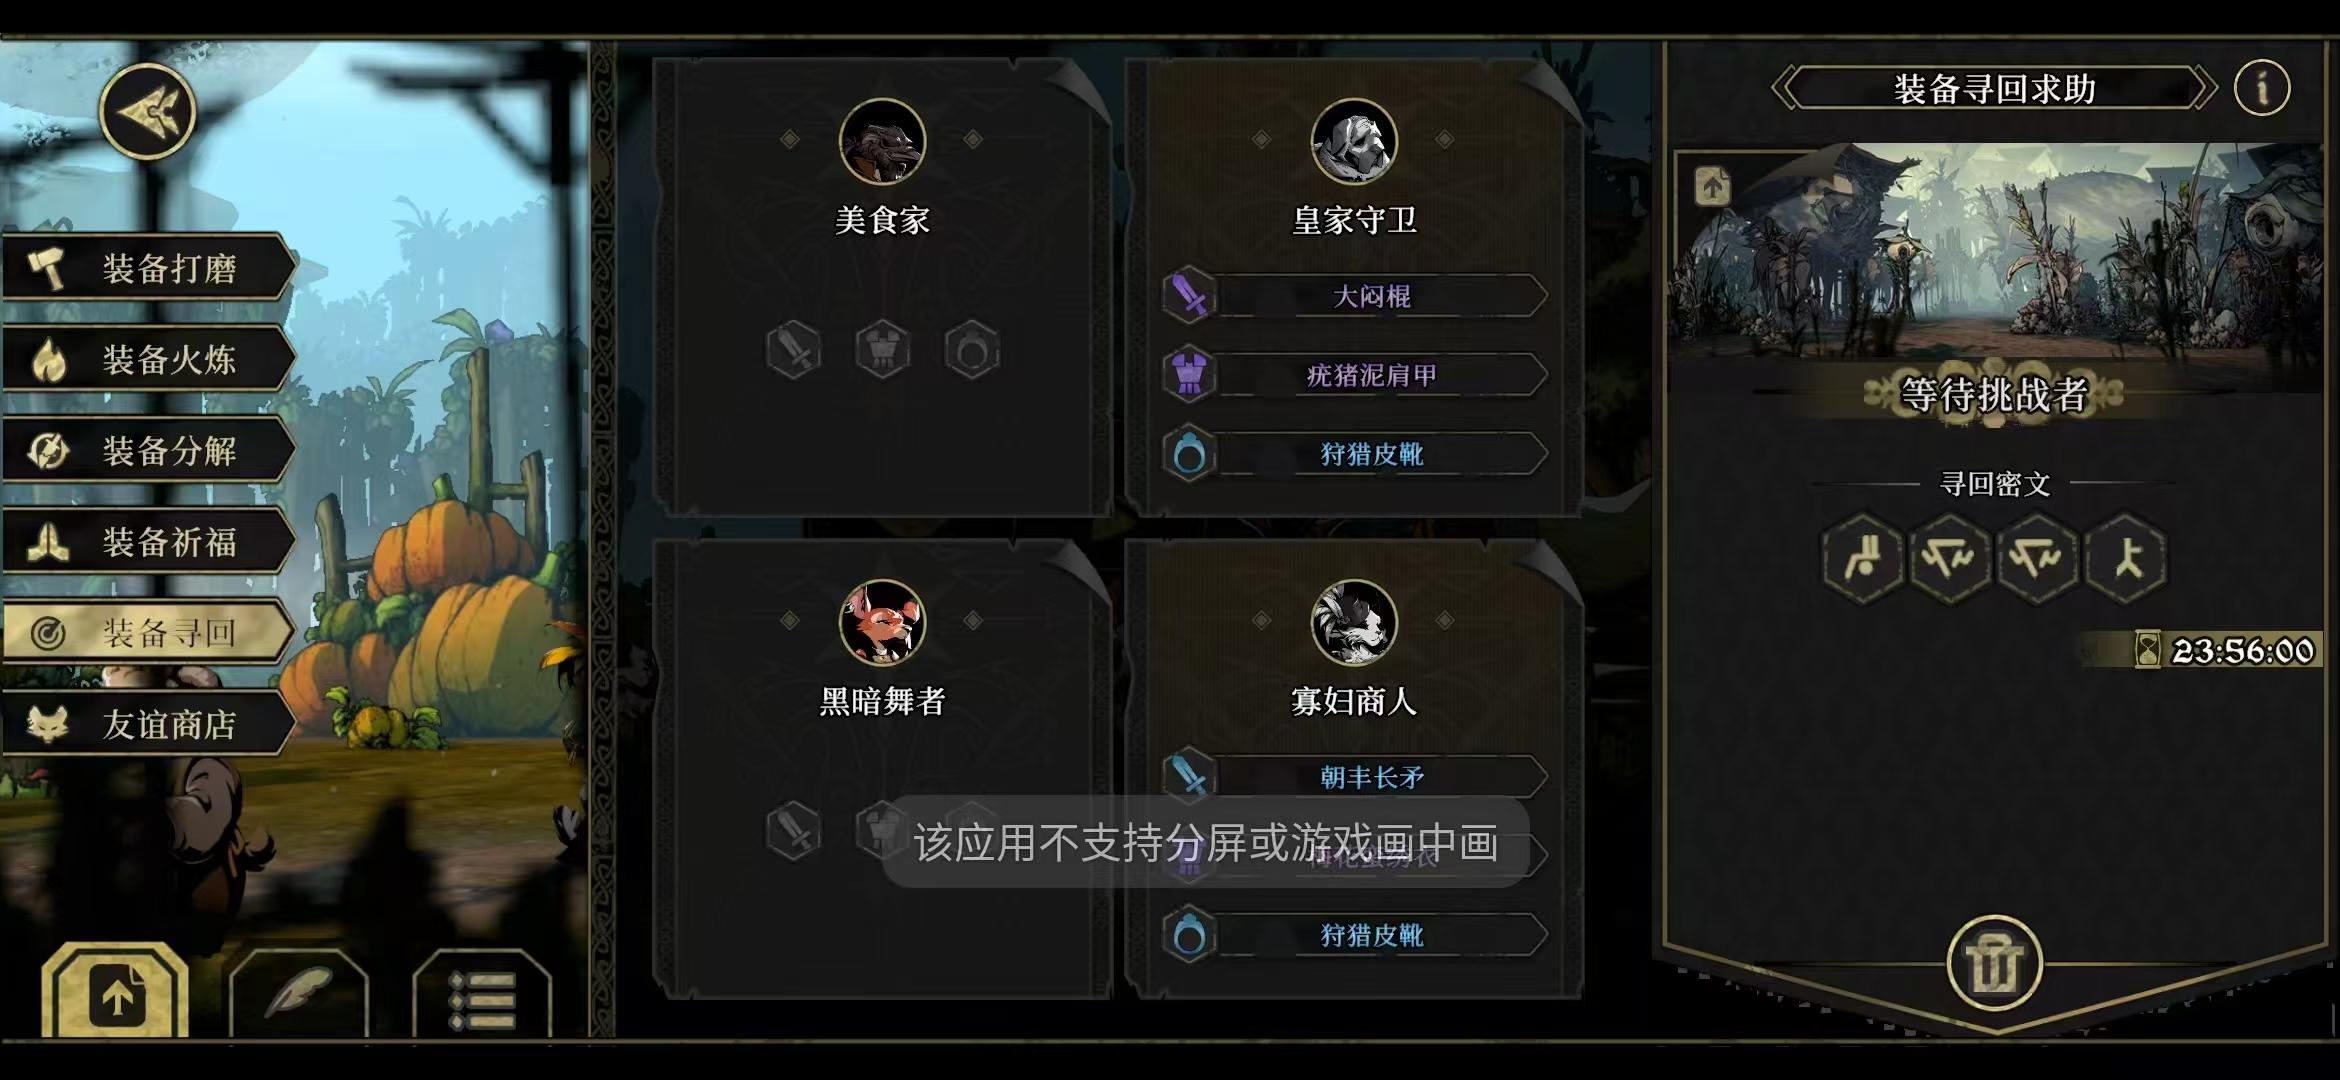Select the 黑暗舞者 character portrait
This screenshot has height=1080, width=2340.
pyautogui.click(x=882, y=623)
